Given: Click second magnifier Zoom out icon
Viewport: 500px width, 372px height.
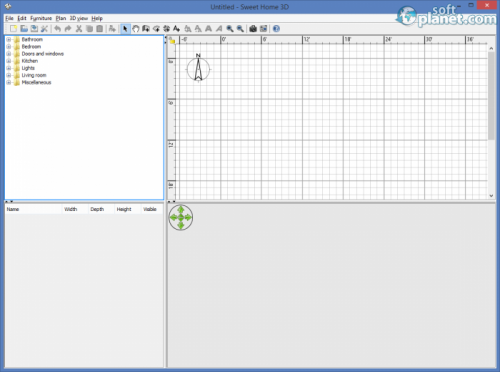Looking at the screenshot, I should 240,29.
